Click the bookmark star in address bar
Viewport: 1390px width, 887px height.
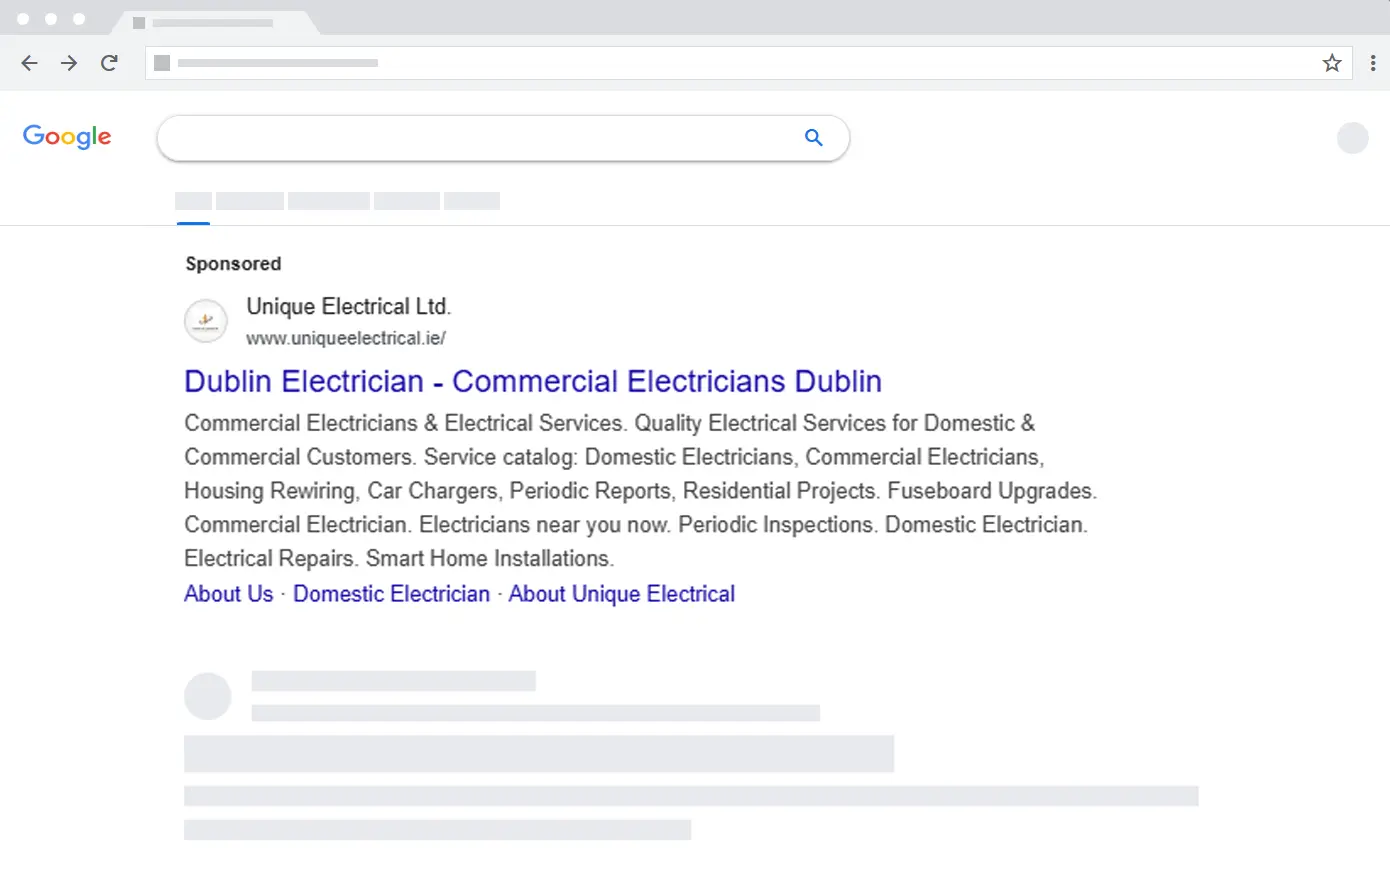1332,62
